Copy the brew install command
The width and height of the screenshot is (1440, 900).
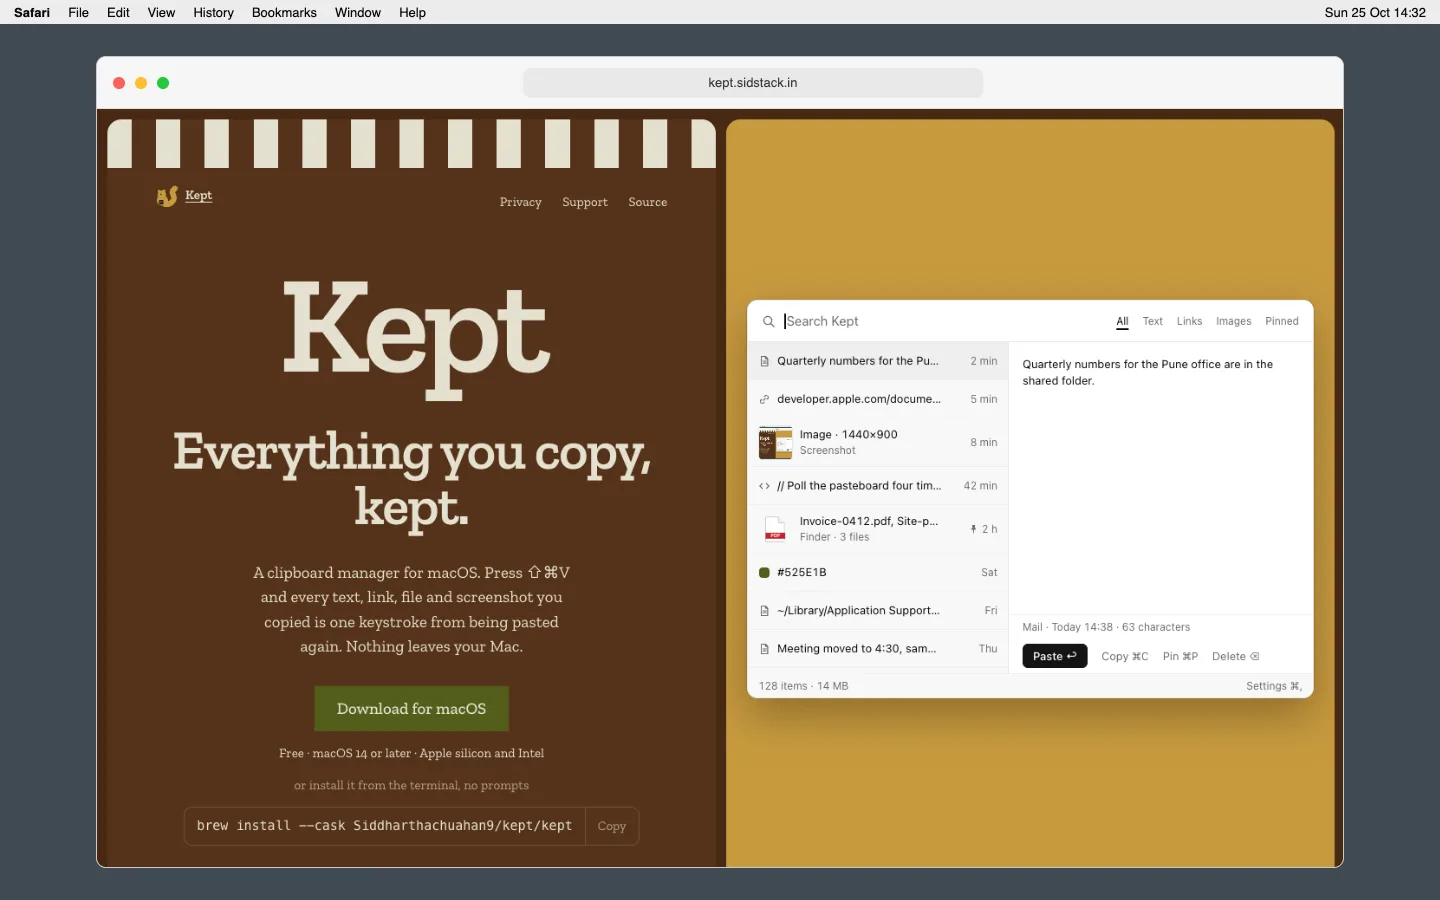[611, 827]
